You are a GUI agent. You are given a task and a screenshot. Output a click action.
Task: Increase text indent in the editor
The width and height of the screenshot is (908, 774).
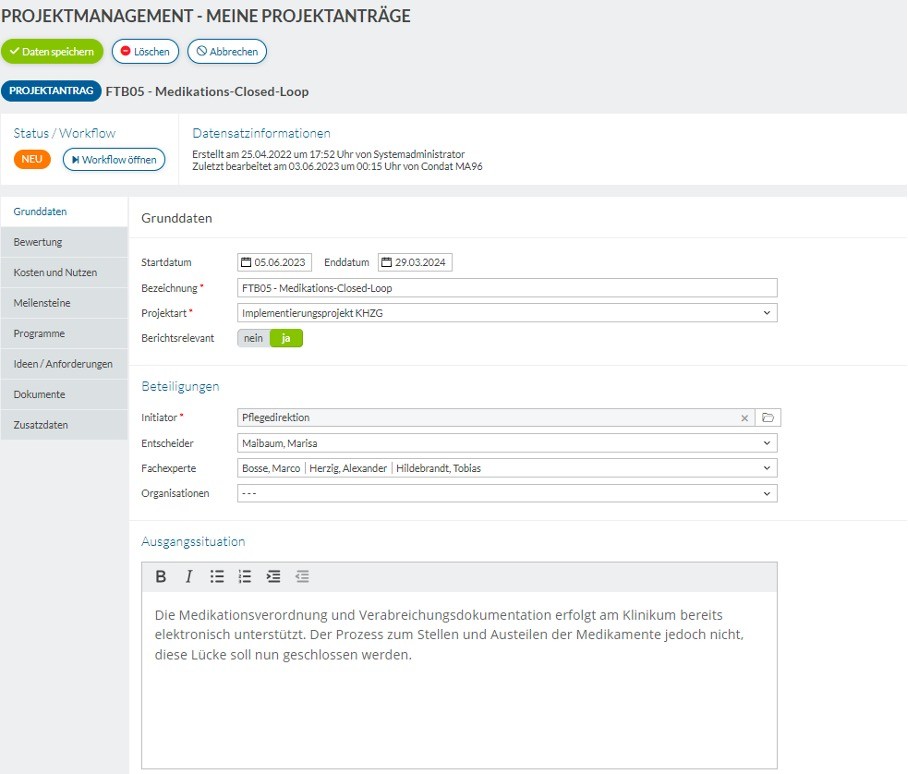coord(273,577)
